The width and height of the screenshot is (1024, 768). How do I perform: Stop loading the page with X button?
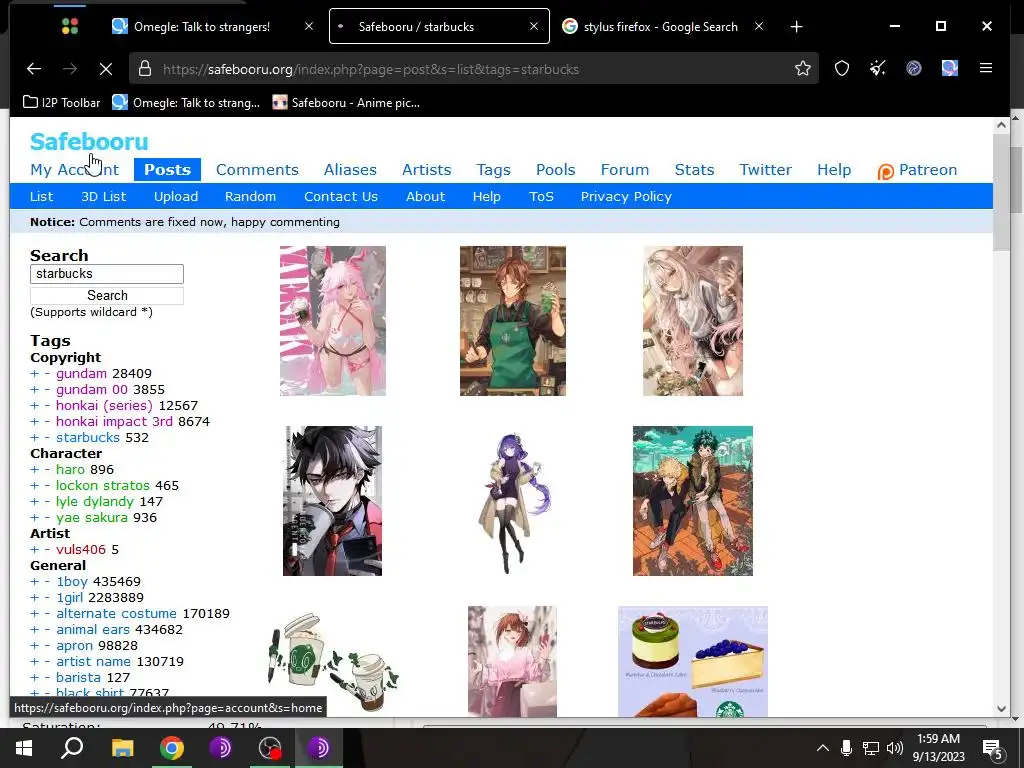click(x=105, y=69)
